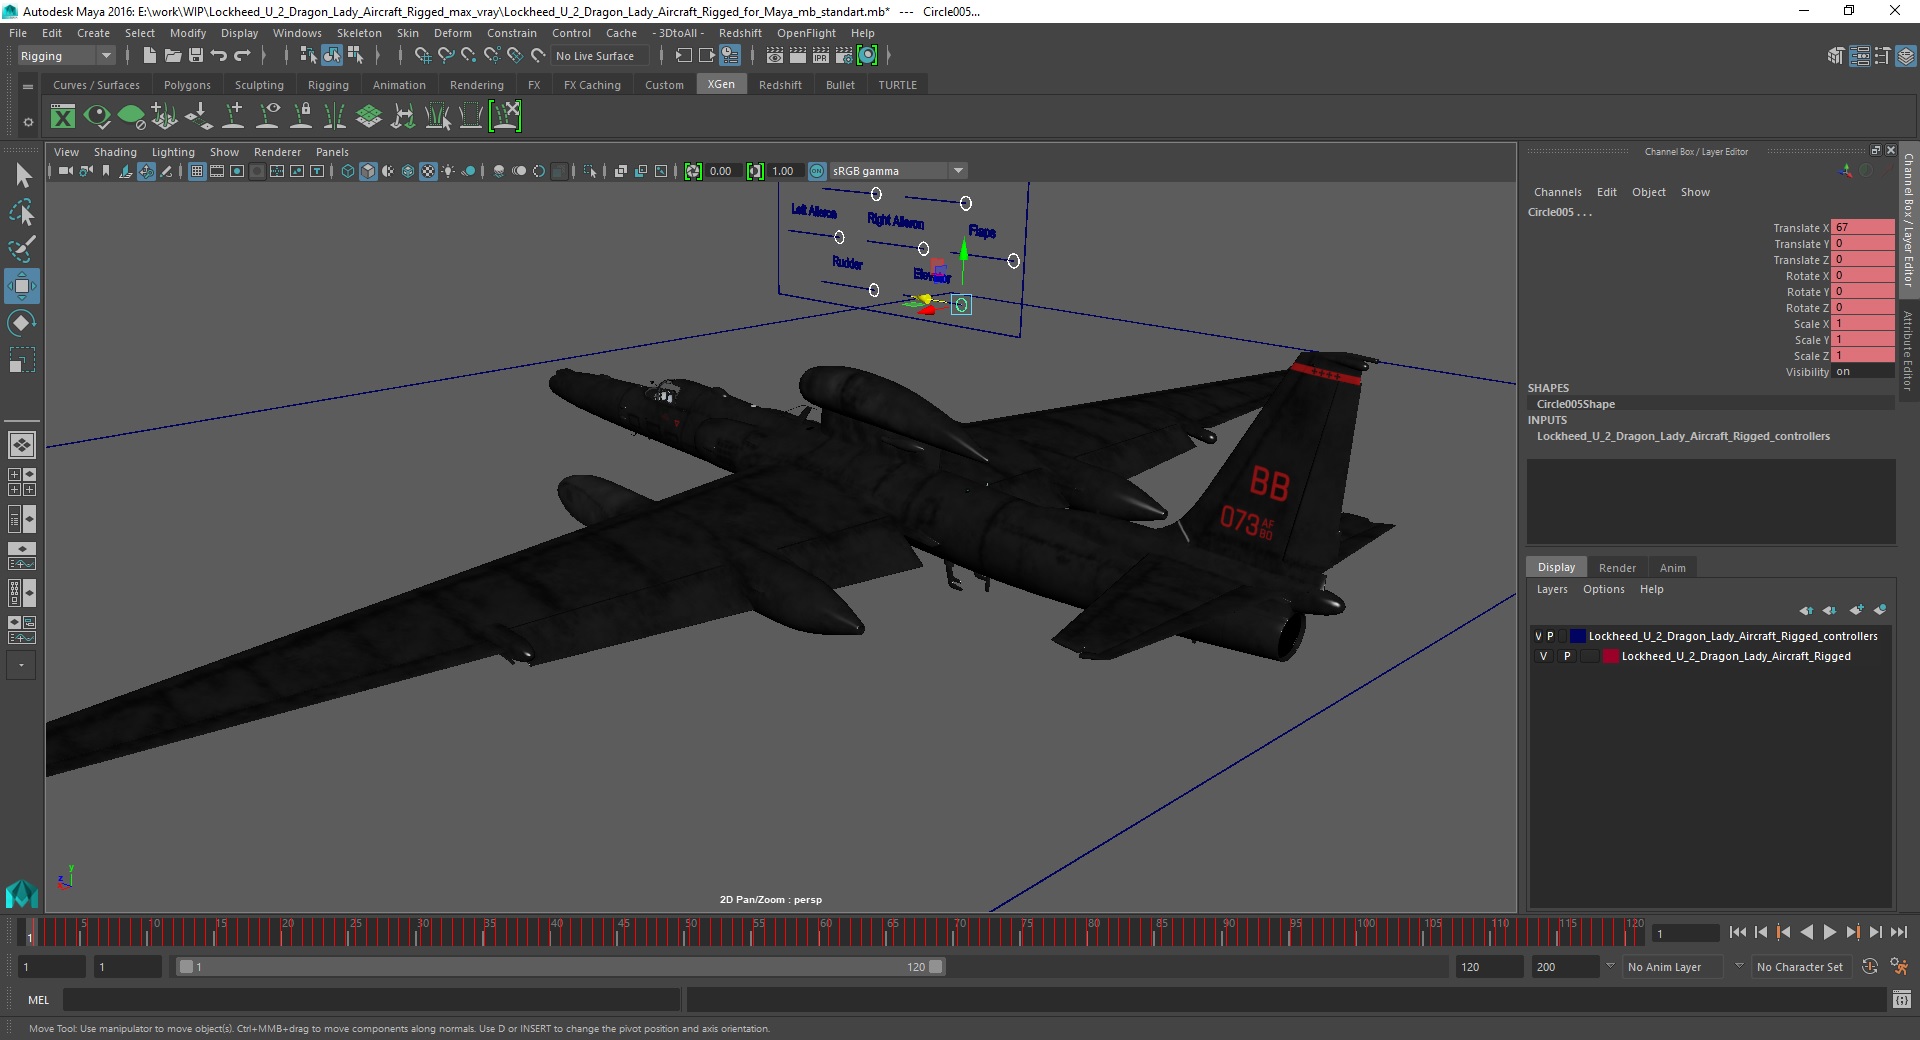Toggle playback P of Aircraft_Rigged layer
This screenshot has width=1920, height=1040.
click(1567, 656)
